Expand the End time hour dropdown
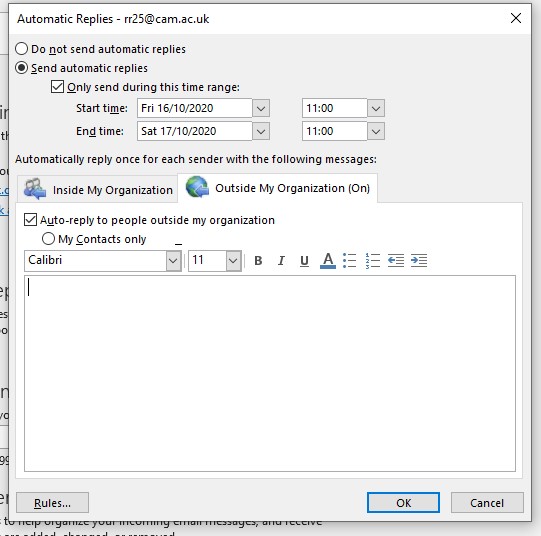The image size is (541, 536). [376, 131]
